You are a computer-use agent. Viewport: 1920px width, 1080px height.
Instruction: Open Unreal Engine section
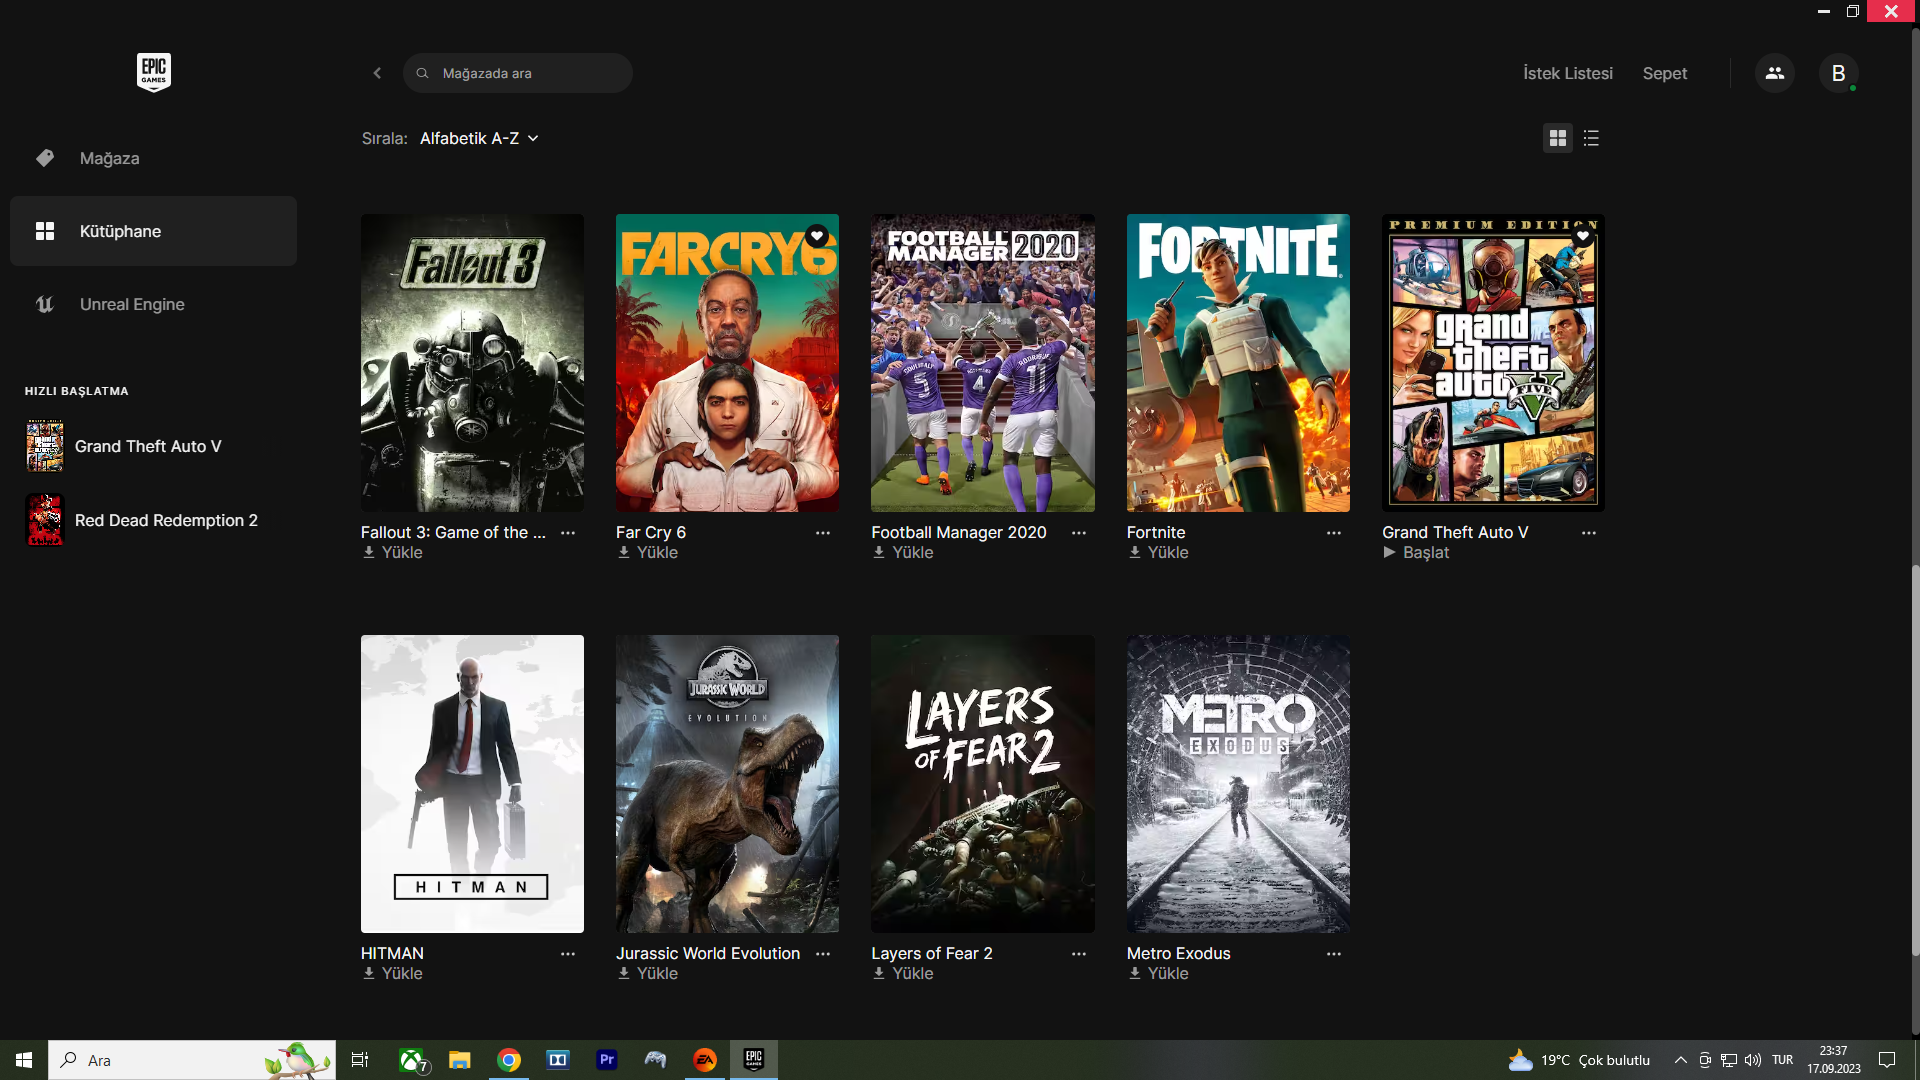153,304
